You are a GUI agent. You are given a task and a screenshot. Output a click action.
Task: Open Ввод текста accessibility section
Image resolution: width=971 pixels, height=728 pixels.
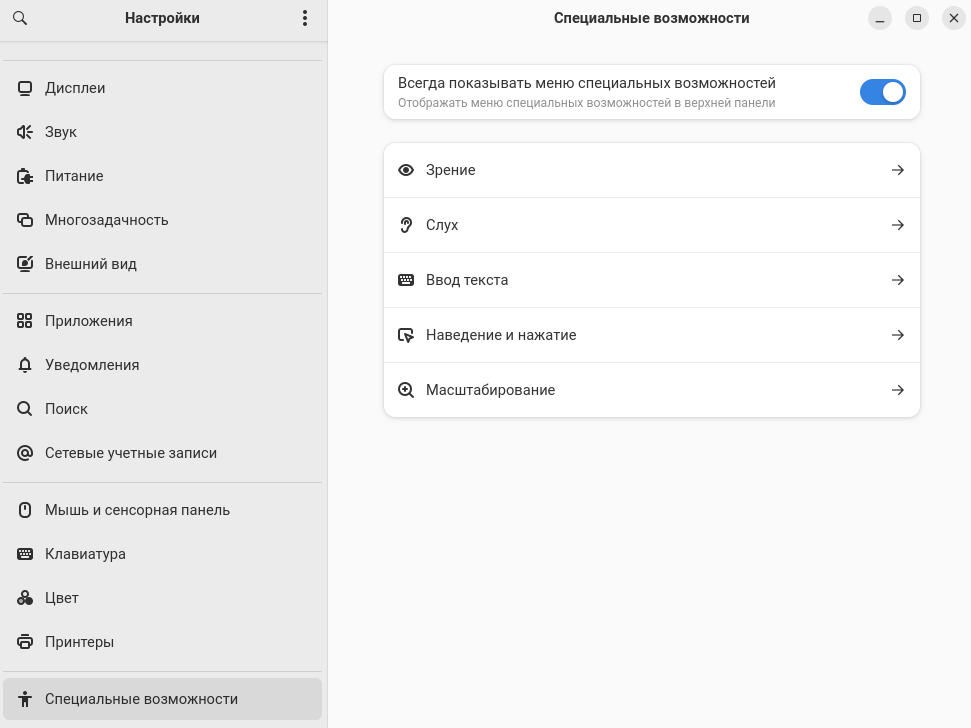[467, 280]
